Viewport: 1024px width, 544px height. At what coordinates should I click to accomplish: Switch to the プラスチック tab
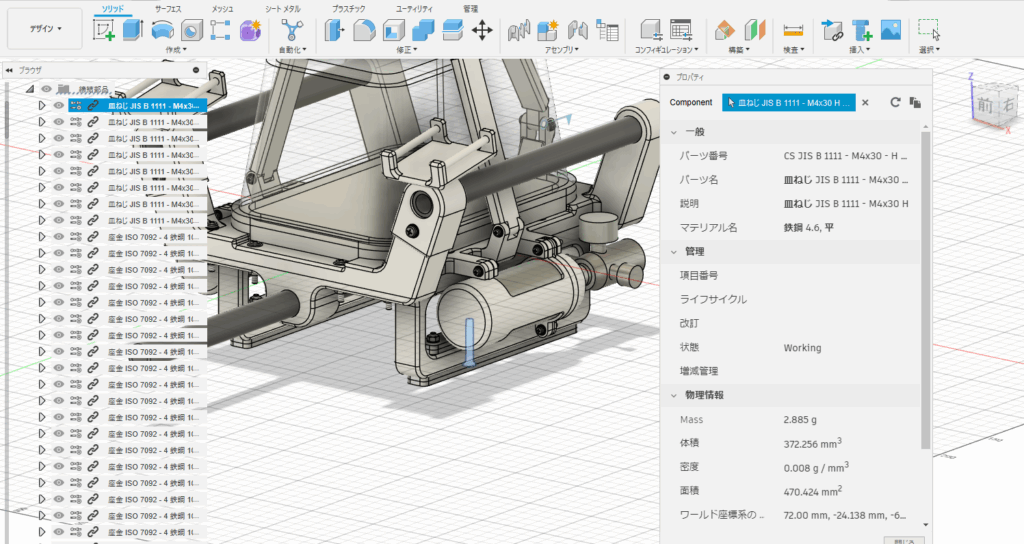pyautogui.click(x=348, y=8)
